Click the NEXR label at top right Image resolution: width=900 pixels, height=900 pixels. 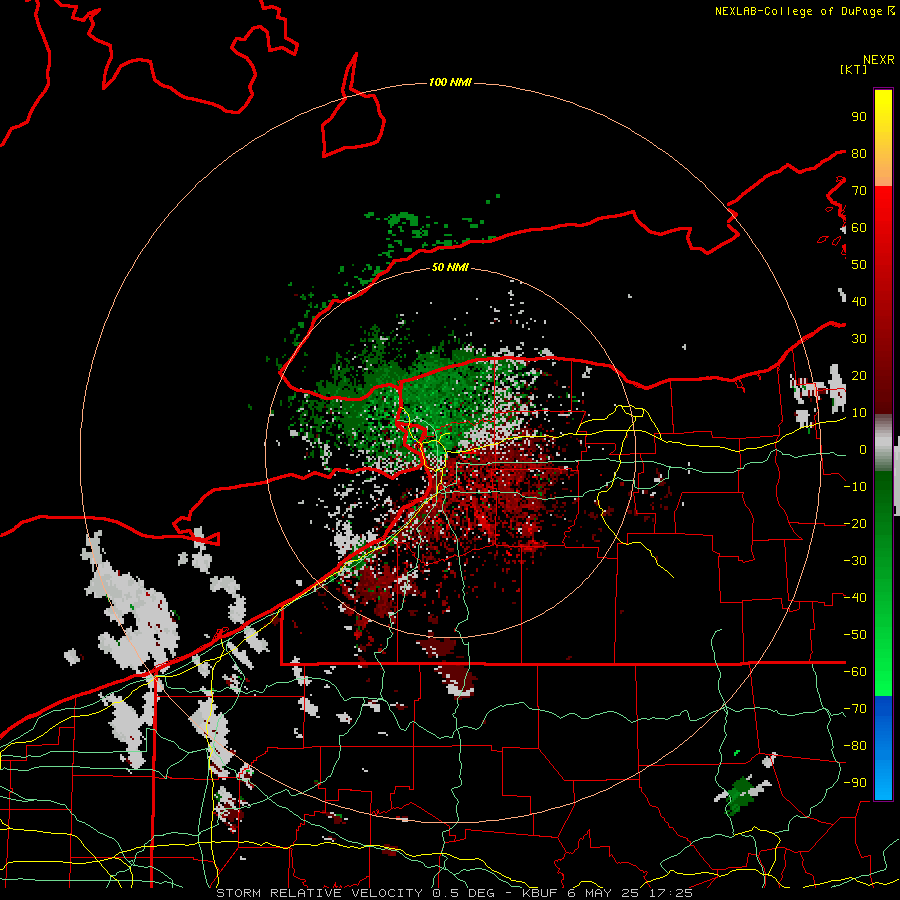click(x=879, y=60)
